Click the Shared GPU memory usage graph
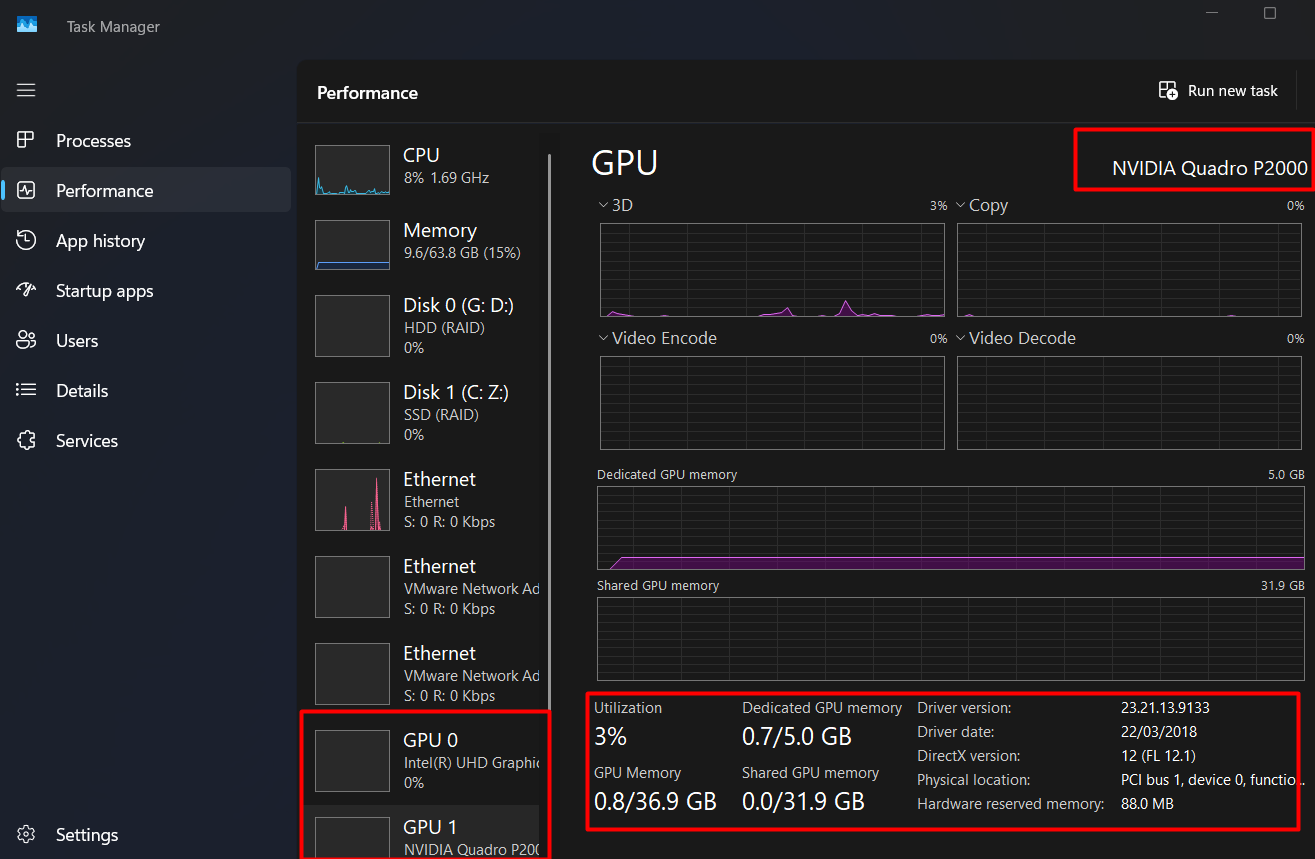The width and height of the screenshot is (1315, 859). point(951,639)
